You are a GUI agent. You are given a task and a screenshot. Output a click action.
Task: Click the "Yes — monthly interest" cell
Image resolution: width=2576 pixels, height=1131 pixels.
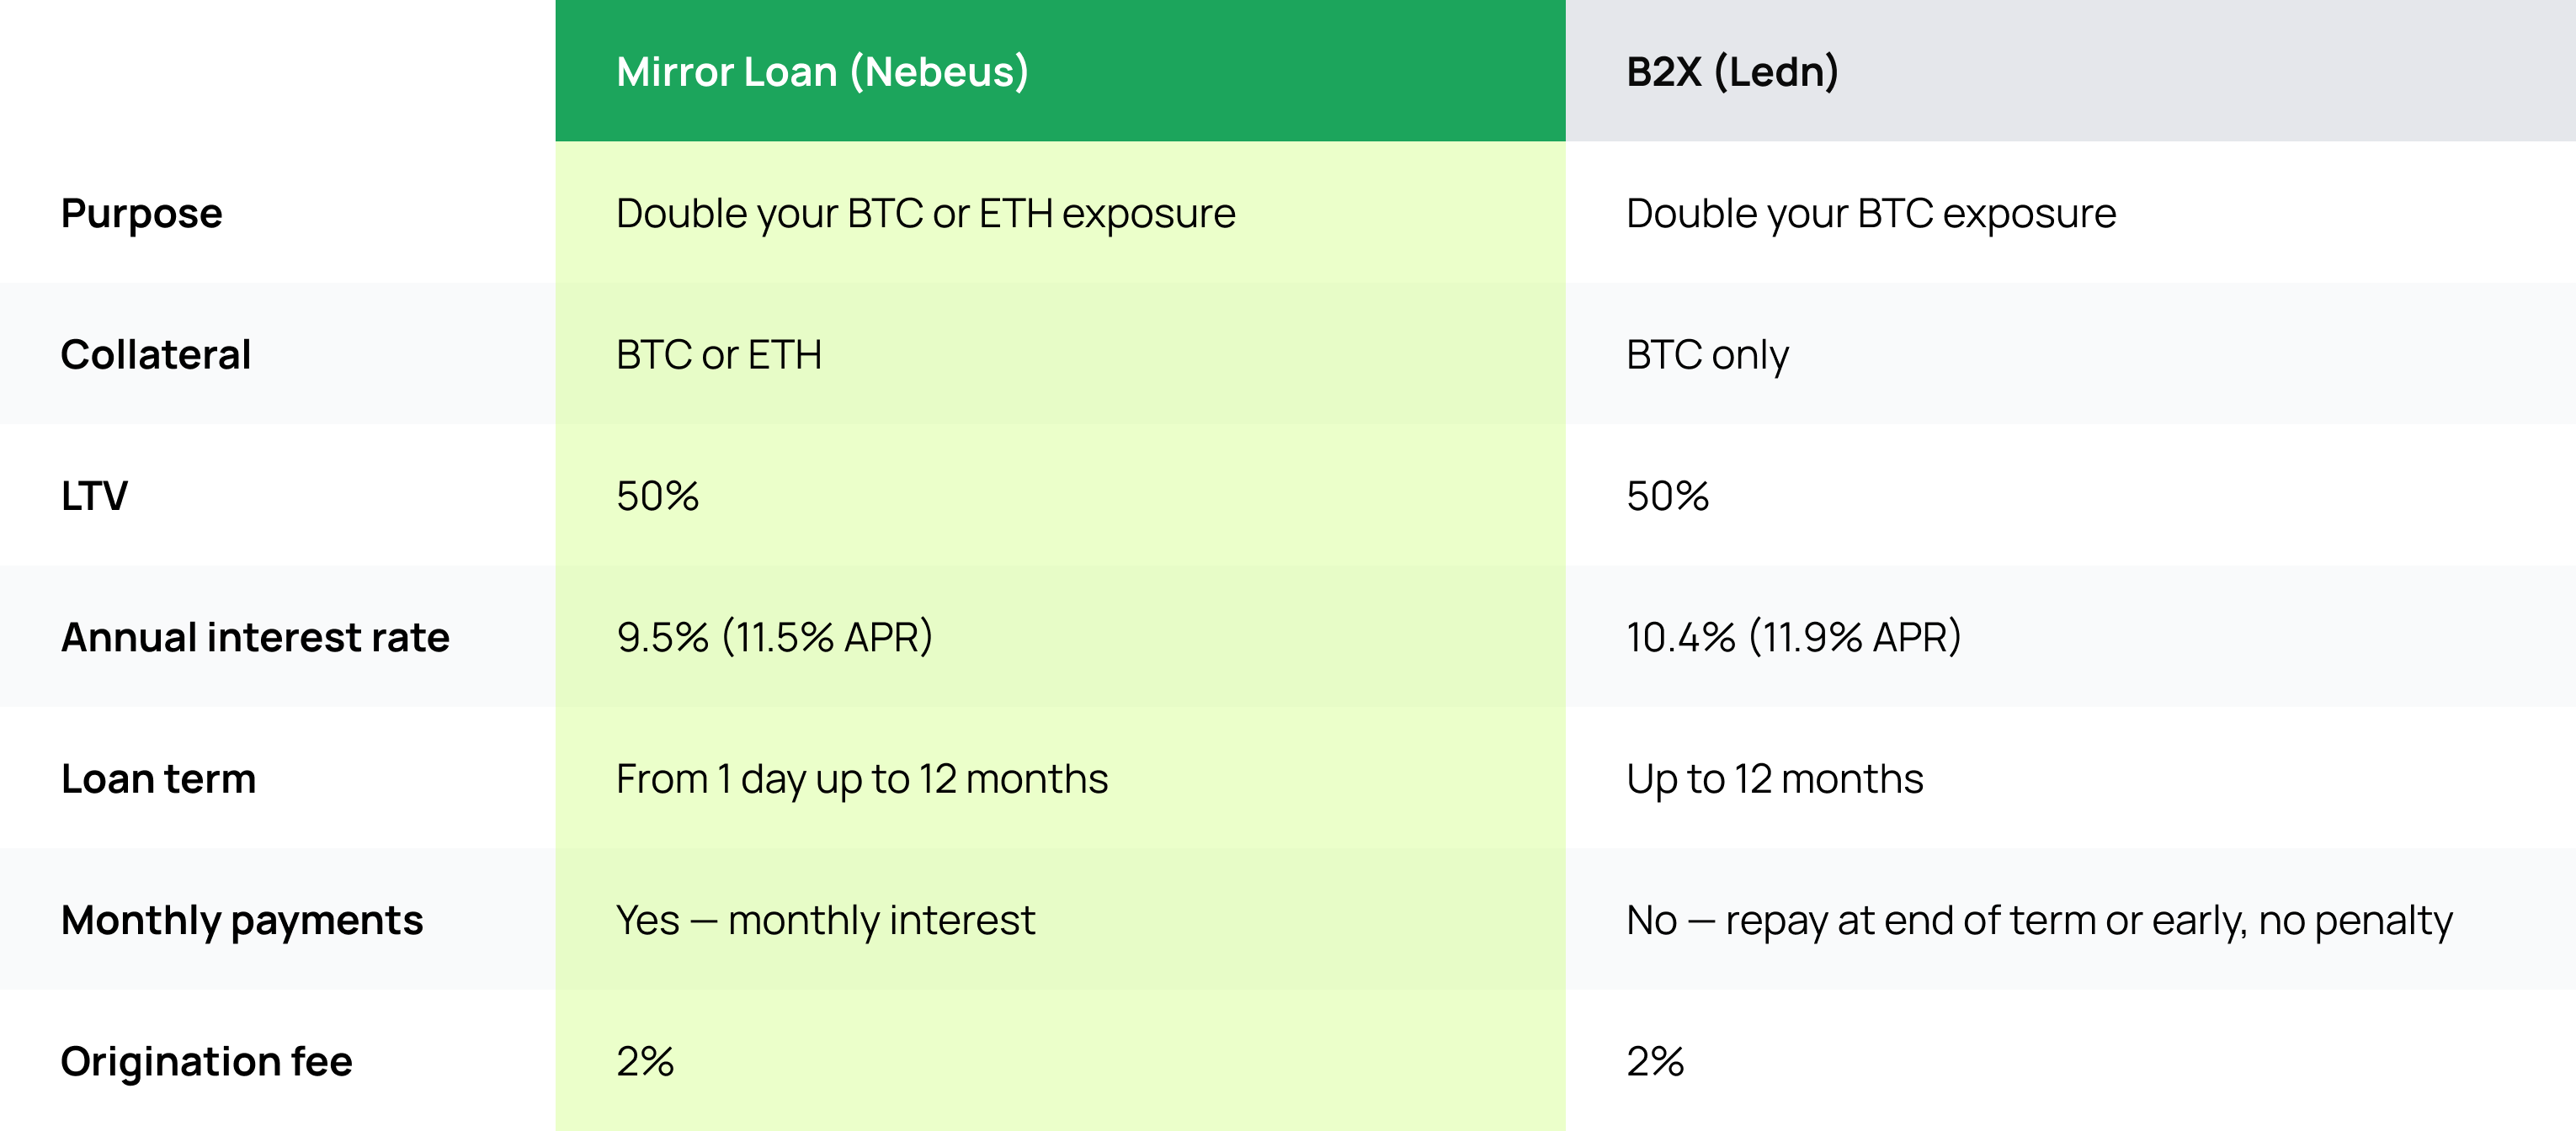point(826,920)
